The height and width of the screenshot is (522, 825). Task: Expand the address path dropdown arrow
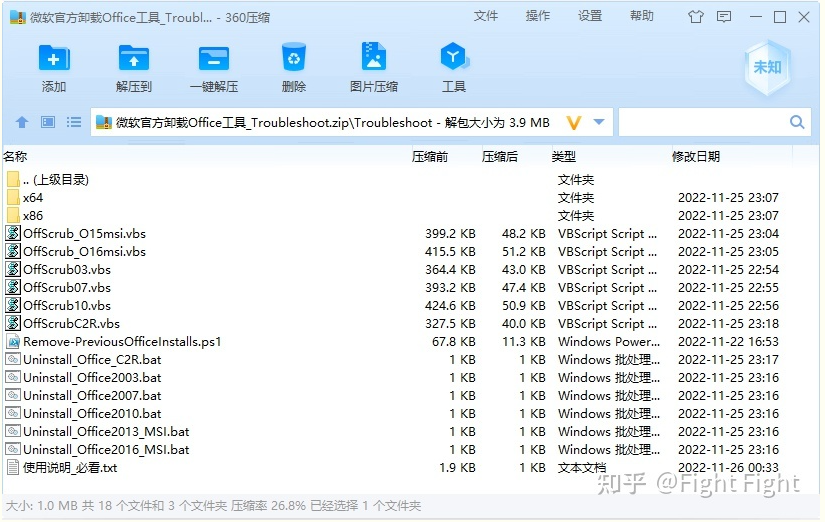point(599,122)
